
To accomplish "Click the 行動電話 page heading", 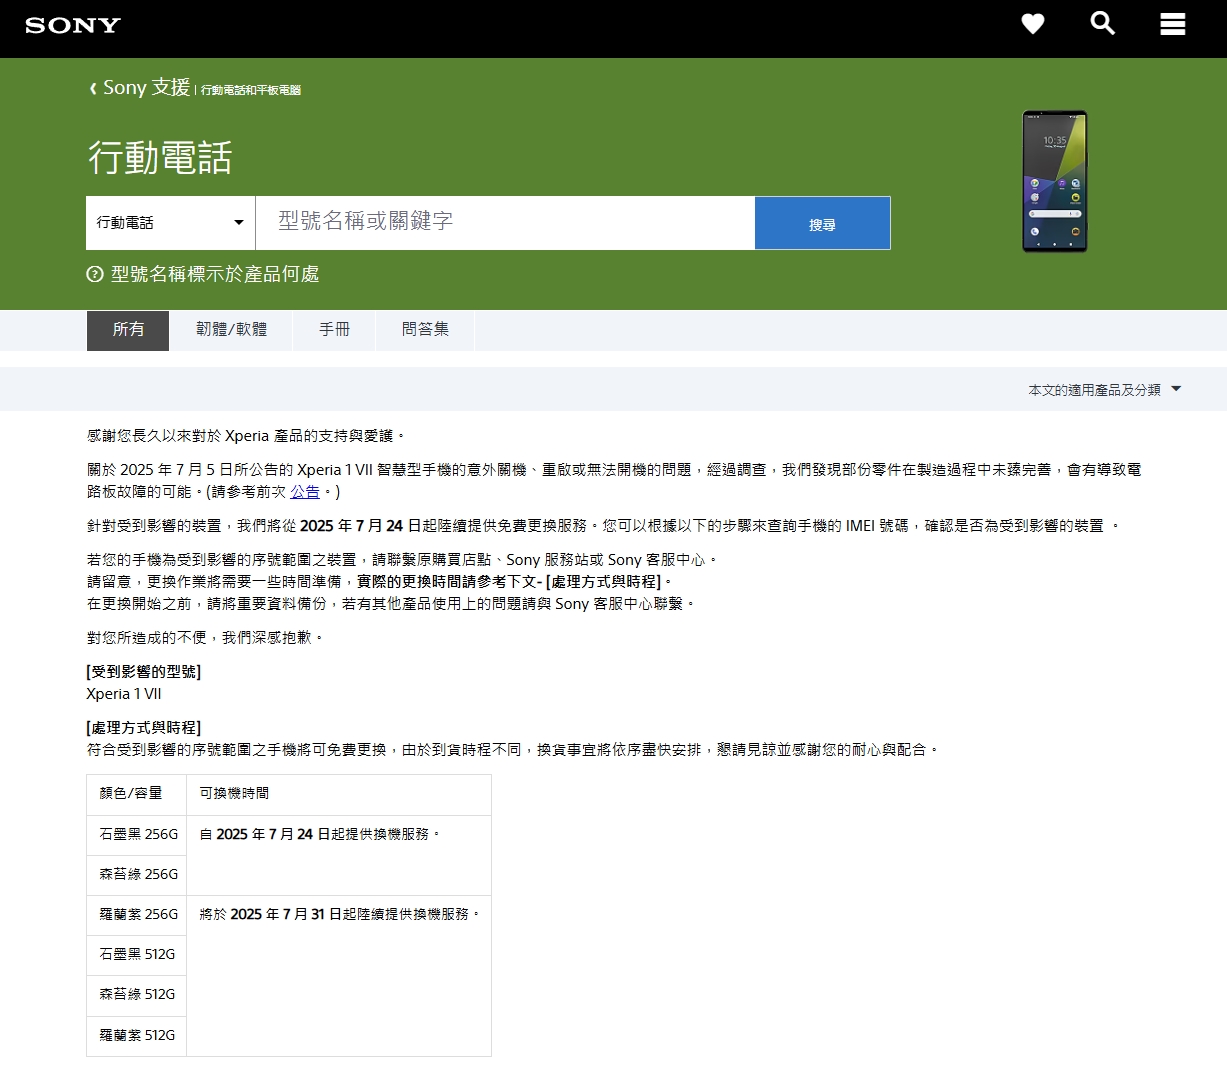I will click(x=160, y=158).
